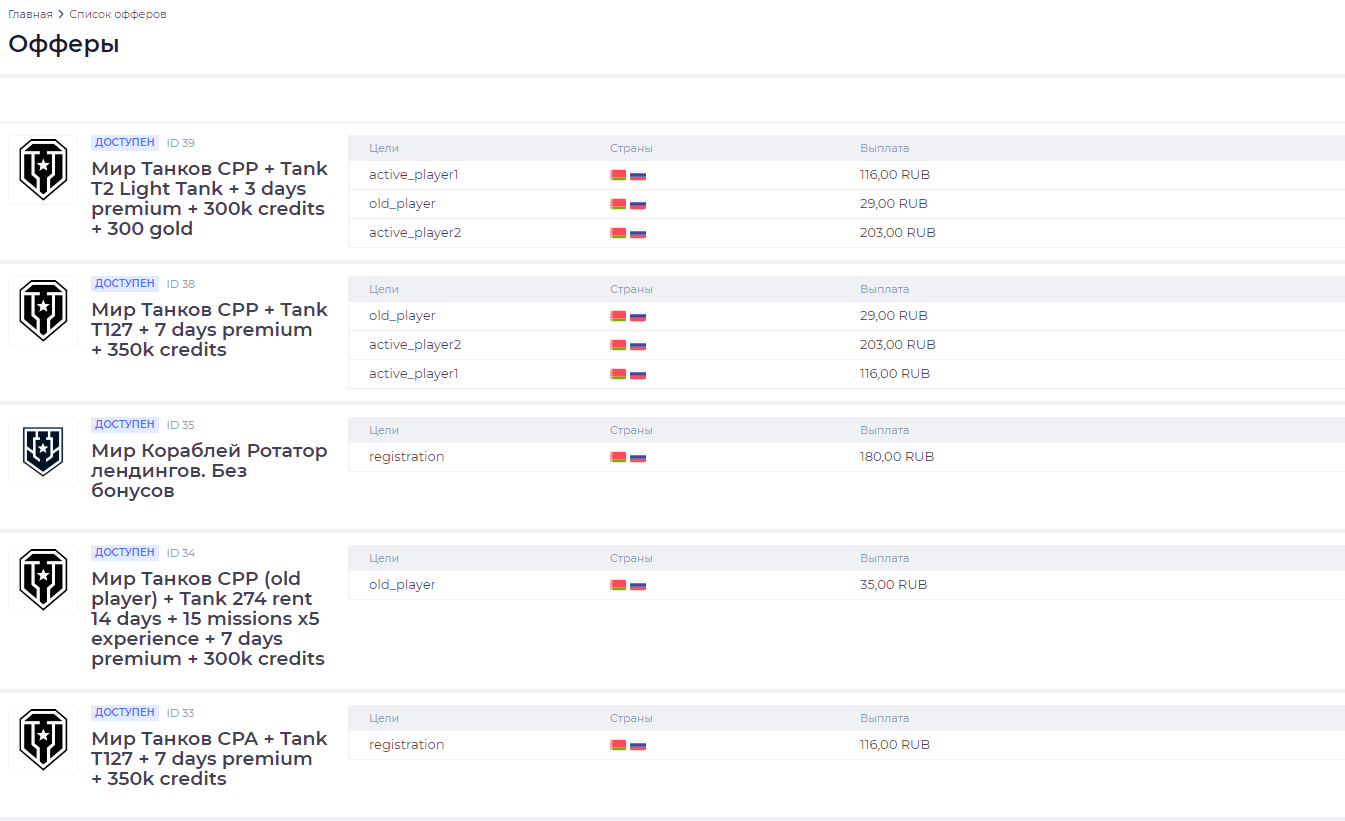The height and width of the screenshot is (821, 1345).
Task: Click registration goal in offer ID 35
Action: pyautogui.click(x=407, y=457)
